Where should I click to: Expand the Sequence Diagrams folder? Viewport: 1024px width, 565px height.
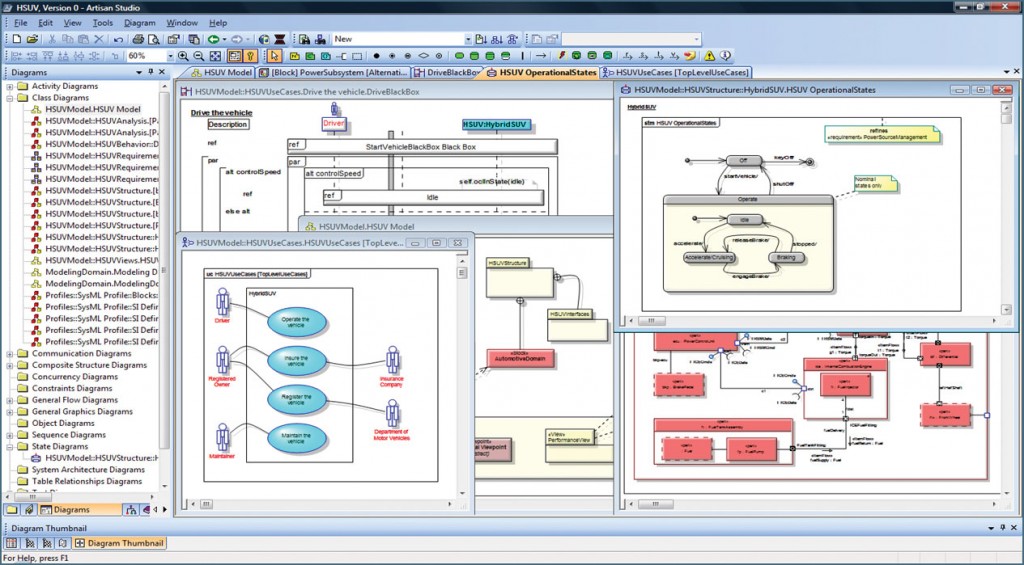pyautogui.click(x=10, y=435)
